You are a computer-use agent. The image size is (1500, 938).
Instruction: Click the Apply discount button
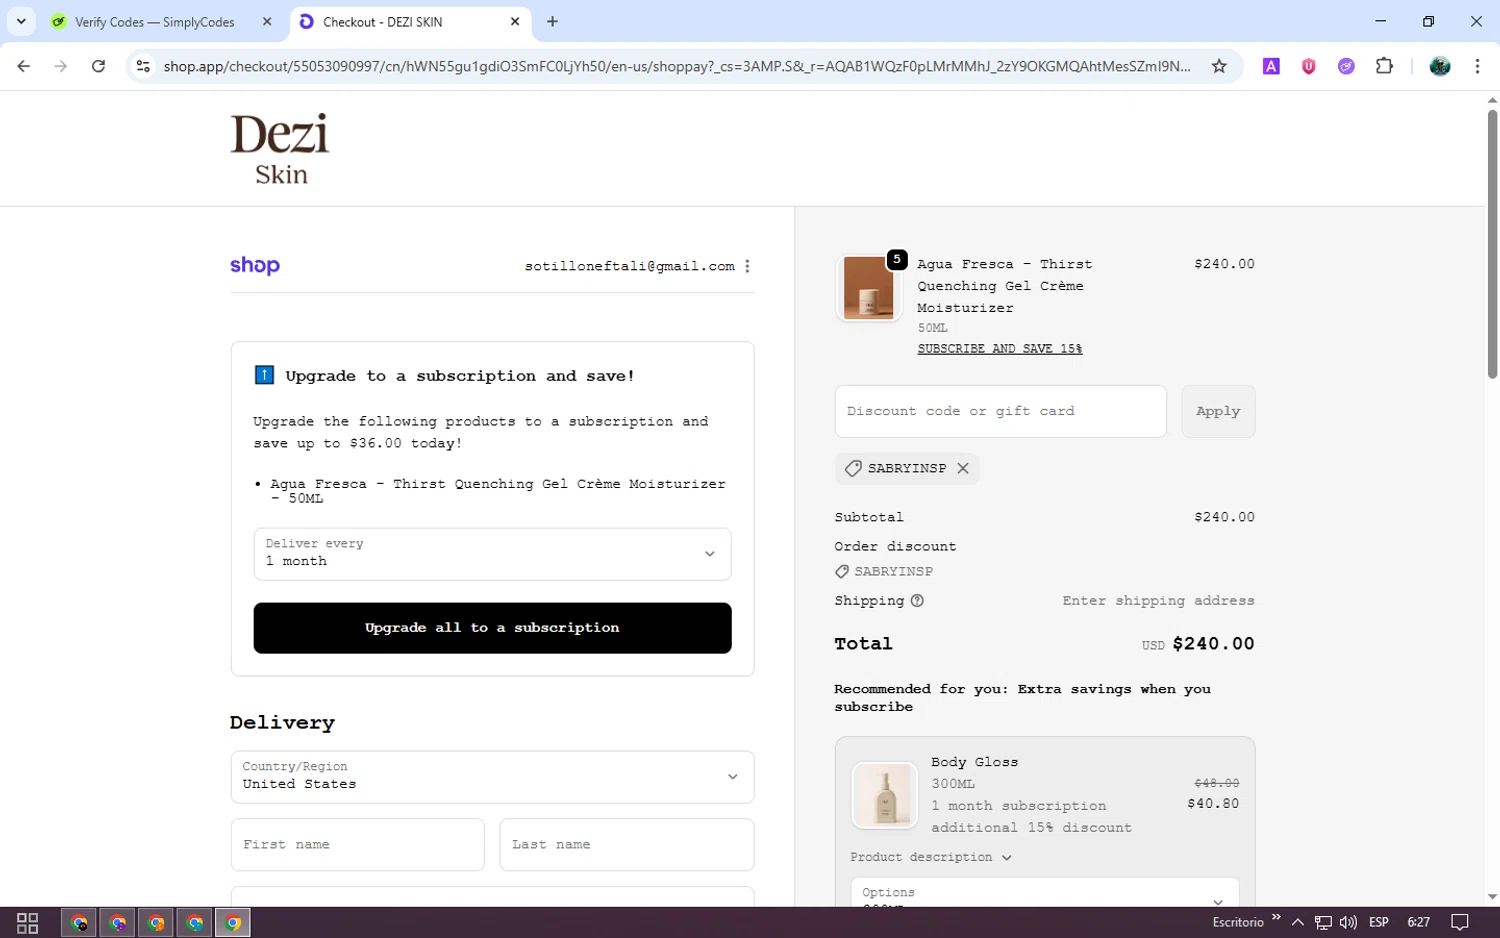pyautogui.click(x=1218, y=411)
